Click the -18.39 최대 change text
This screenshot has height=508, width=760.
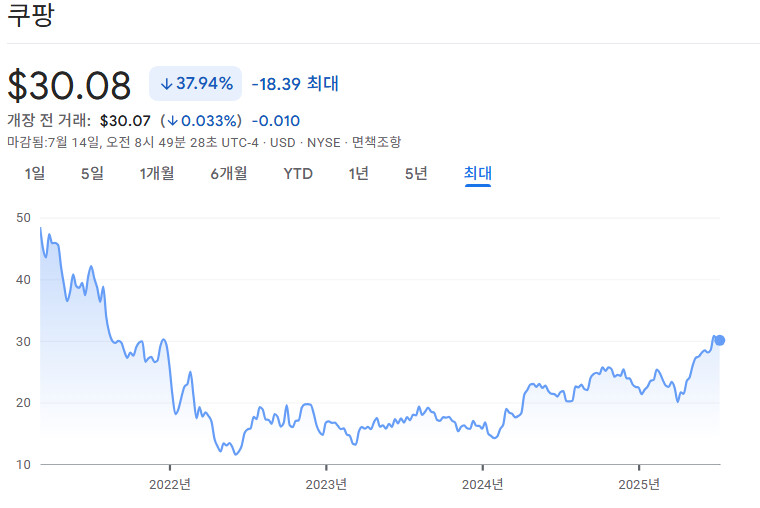click(295, 83)
